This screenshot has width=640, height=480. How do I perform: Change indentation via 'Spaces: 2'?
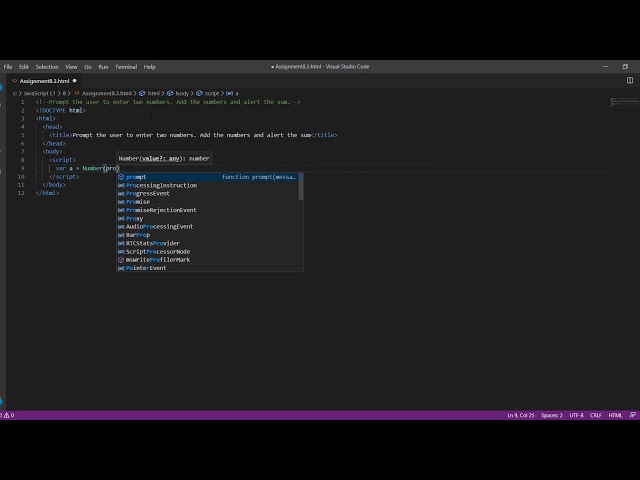tap(552, 415)
